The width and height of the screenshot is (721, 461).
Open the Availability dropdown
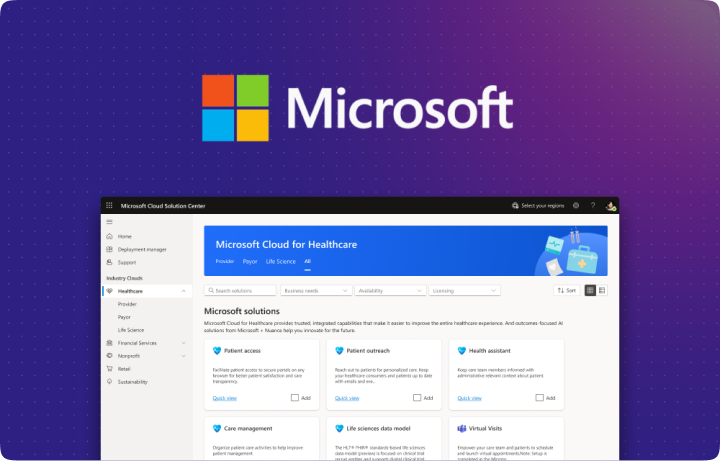[x=390, y=290]
